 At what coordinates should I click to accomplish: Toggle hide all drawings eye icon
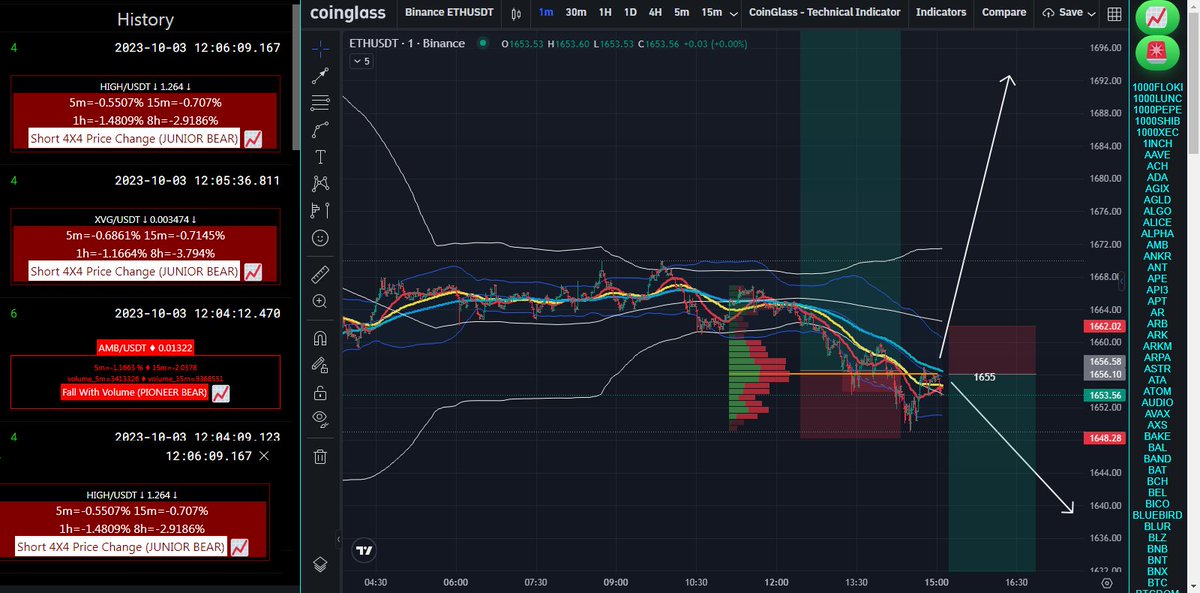click(320, 418)
